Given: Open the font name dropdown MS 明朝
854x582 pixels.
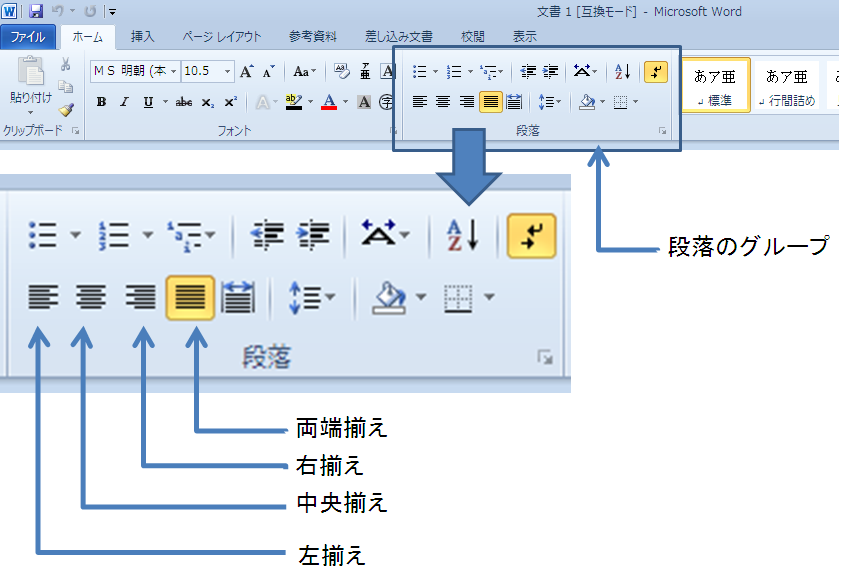Looking at the screenshot, I should coord(135,71).
